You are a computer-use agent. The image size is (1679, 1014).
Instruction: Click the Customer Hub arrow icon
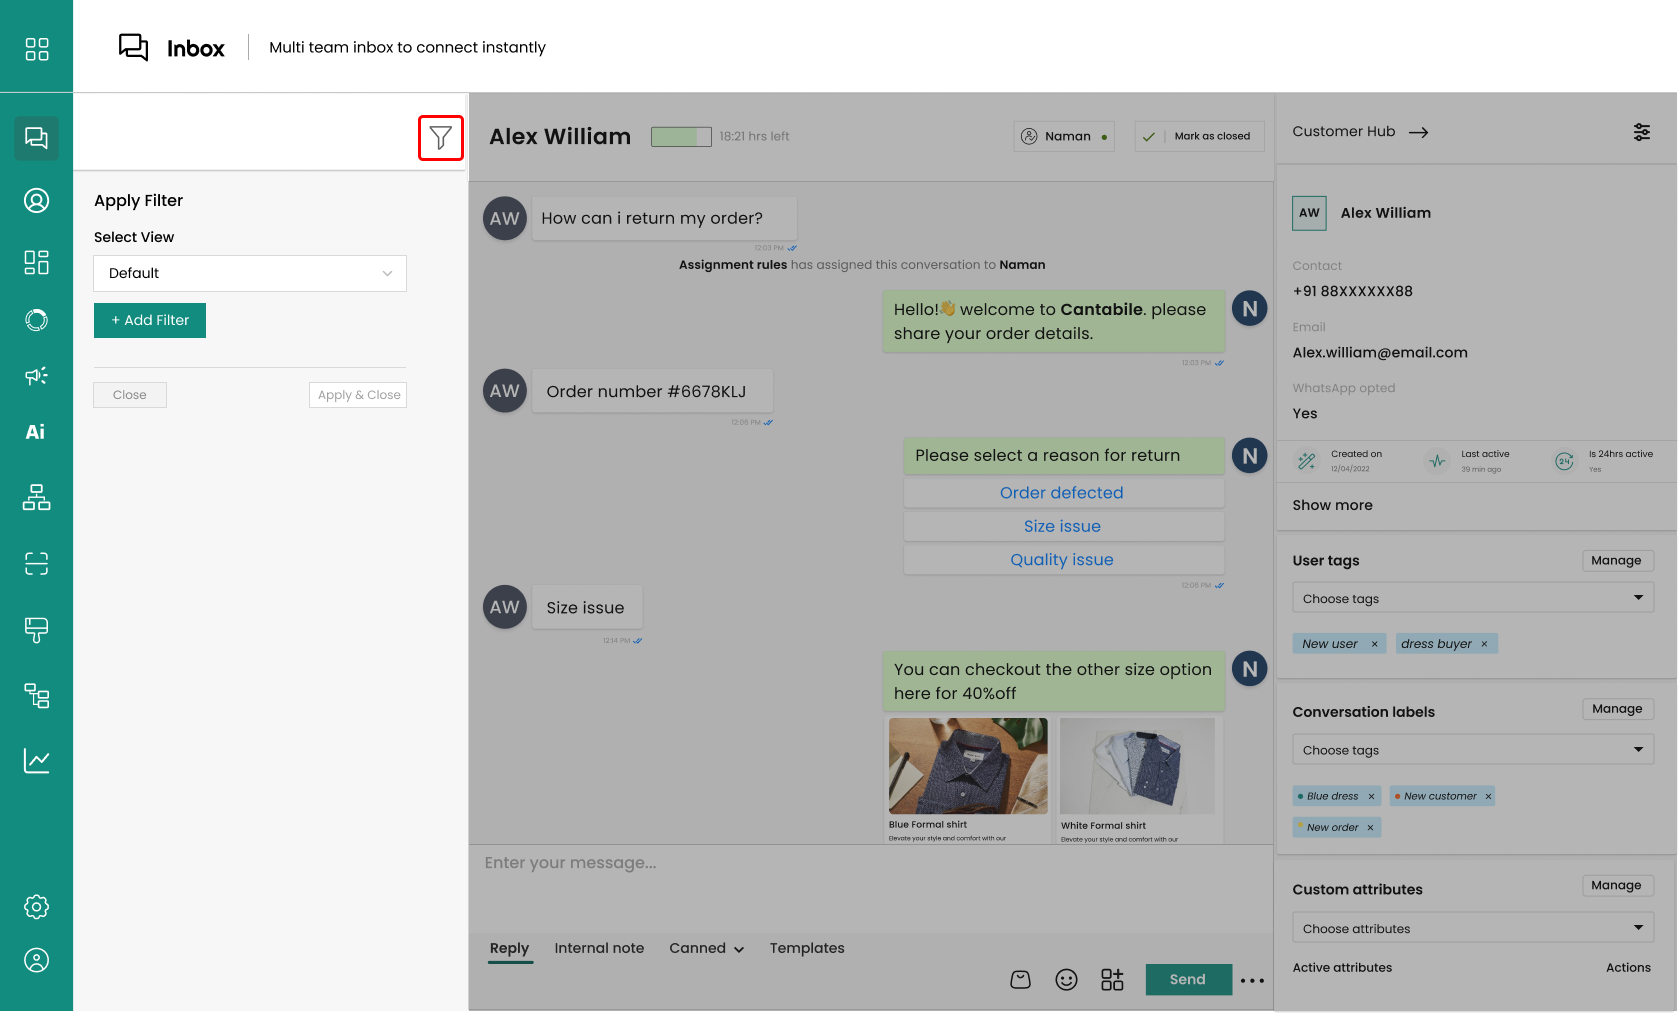pos(1418,132)
